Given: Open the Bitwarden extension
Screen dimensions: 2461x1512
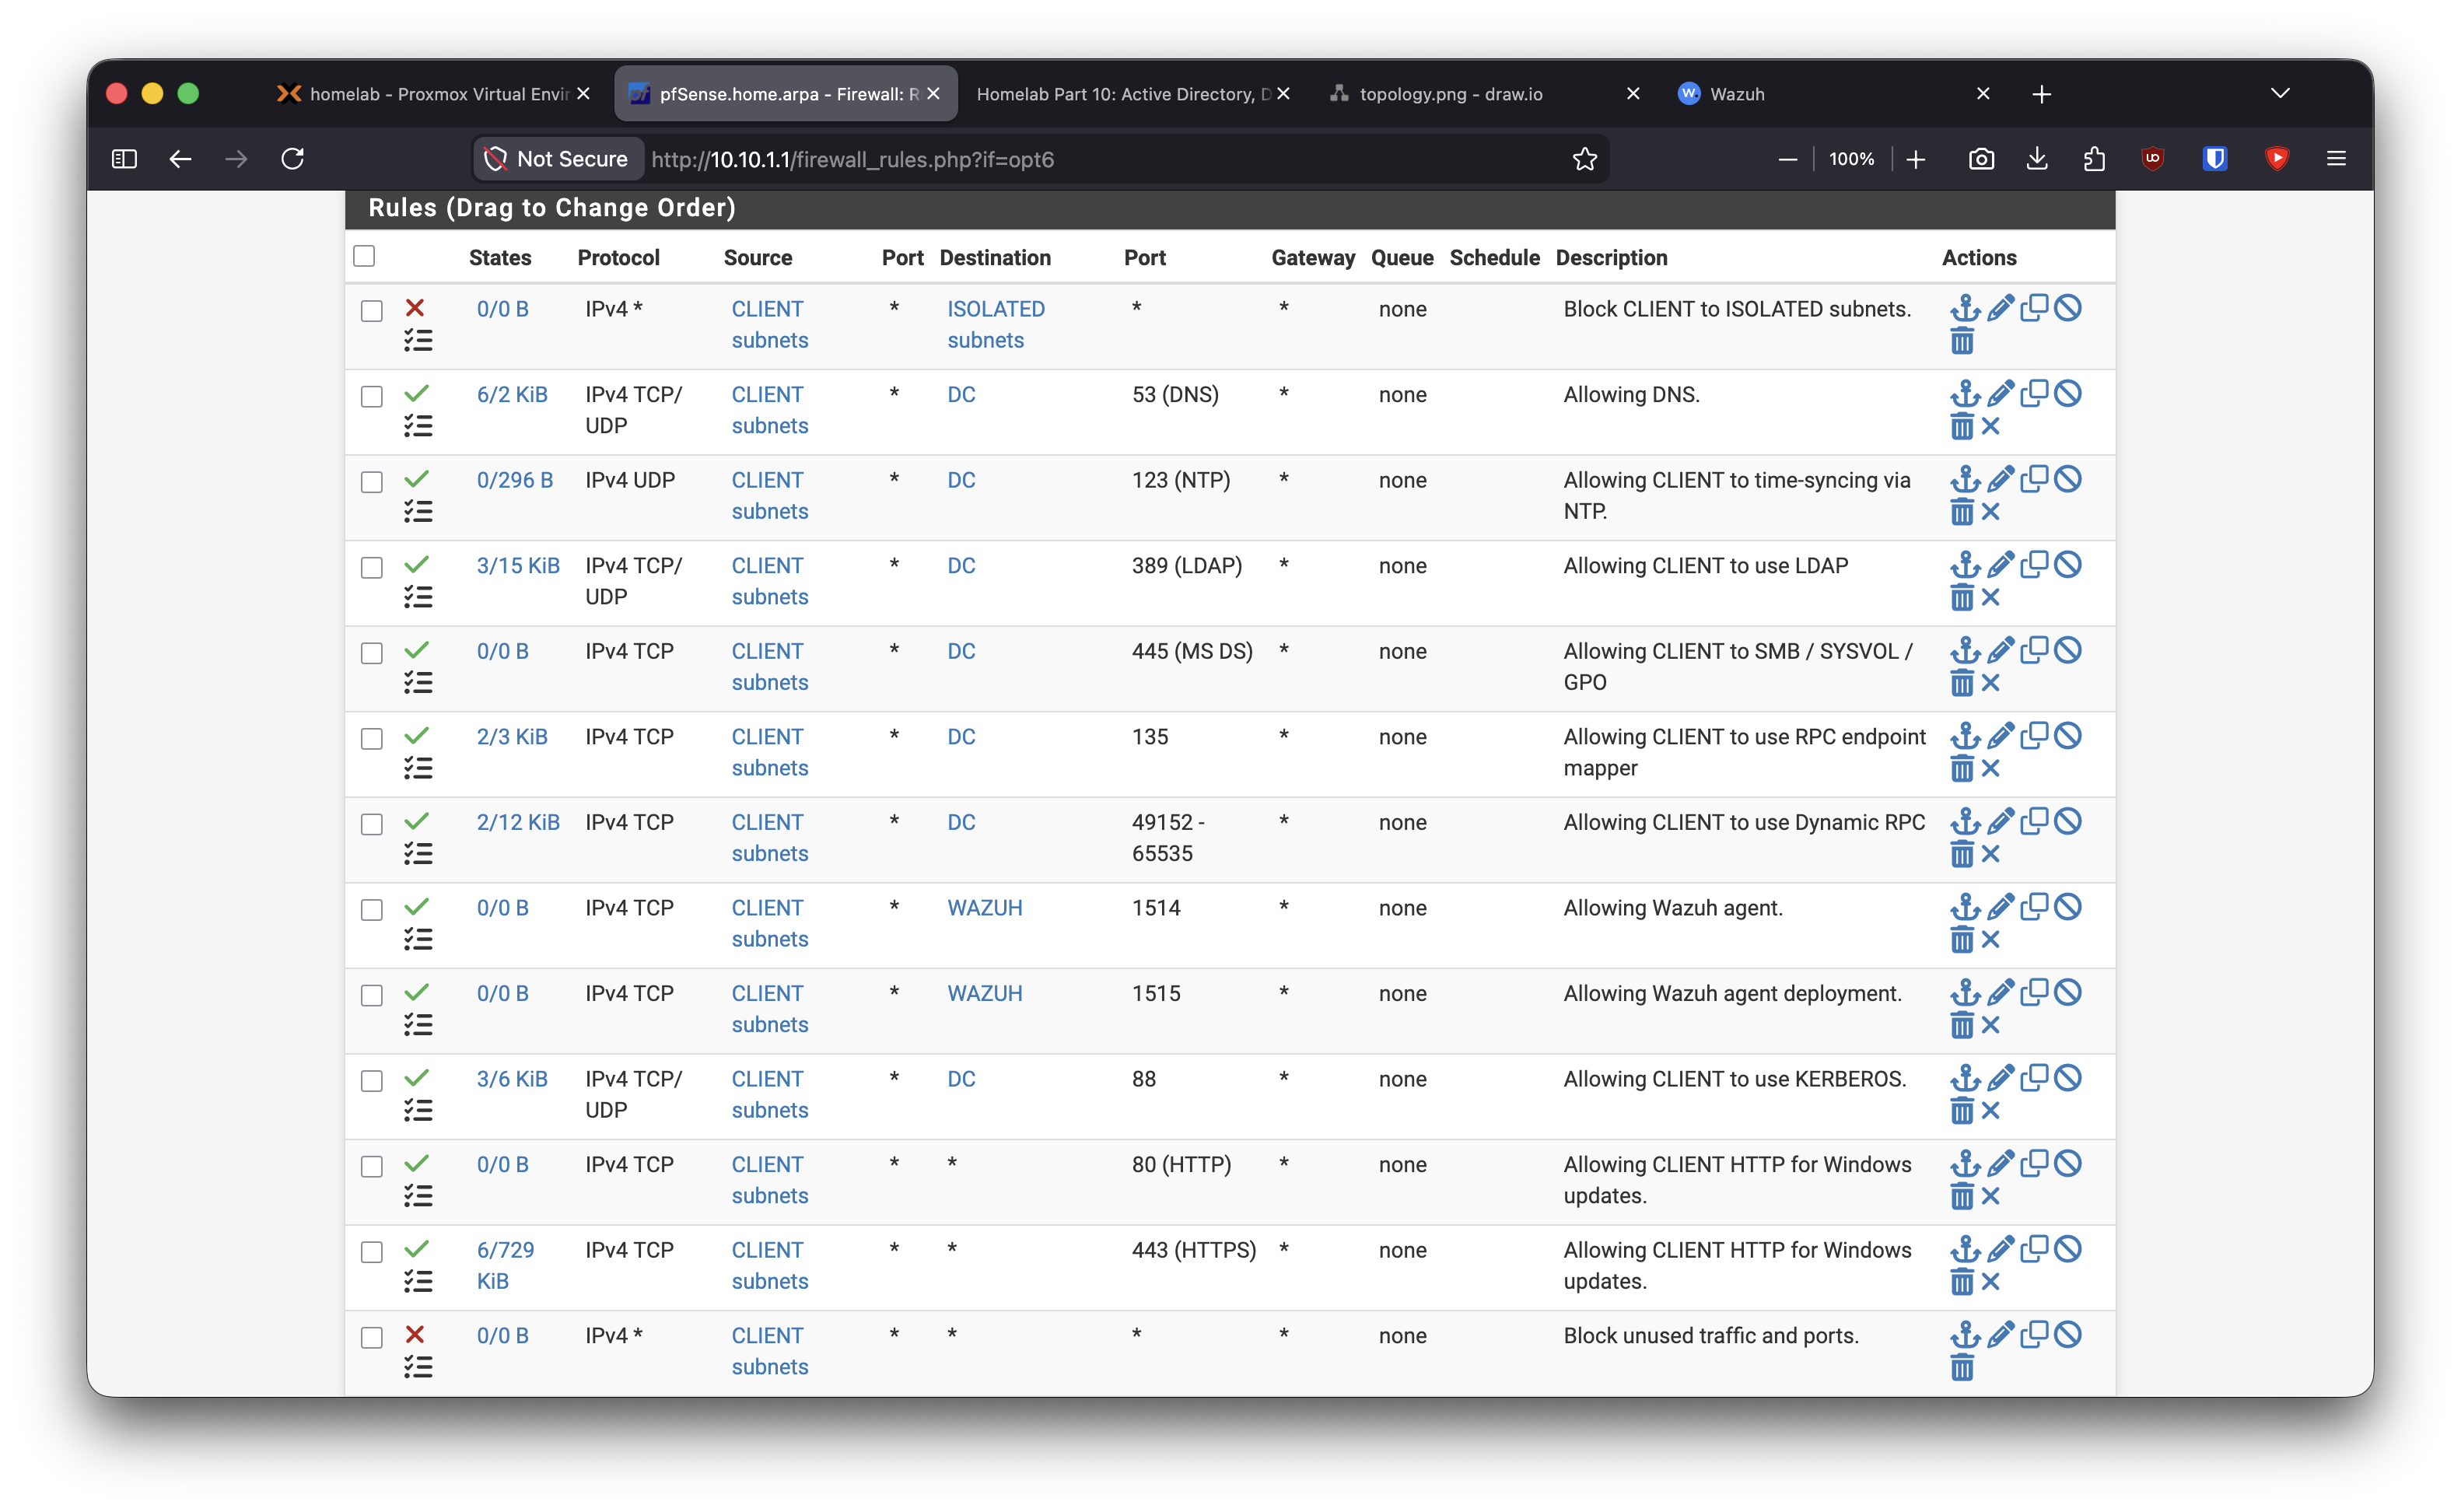Looking at the screenshot, I should pos(2214,158).
